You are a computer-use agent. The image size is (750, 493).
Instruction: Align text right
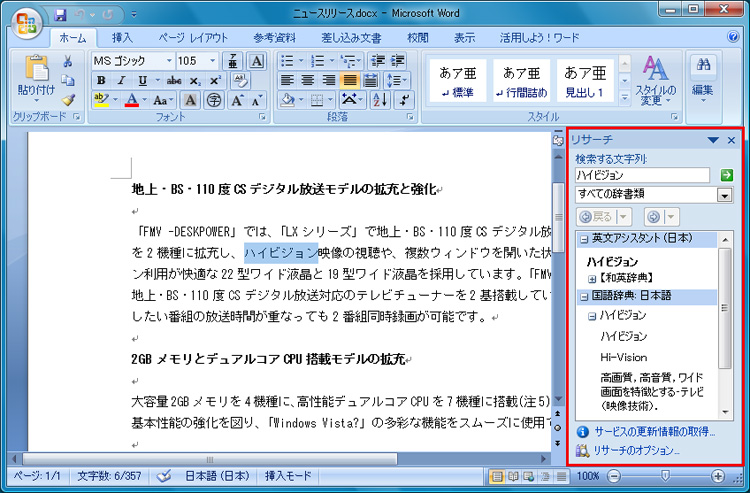(x=328, y=80)
